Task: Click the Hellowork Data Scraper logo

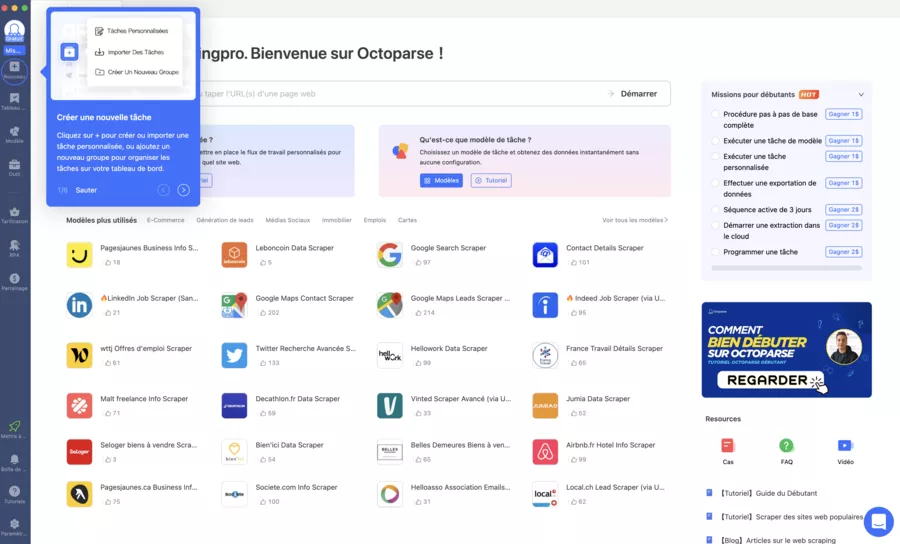Action: pyautogui.click(x=390, y=355)
